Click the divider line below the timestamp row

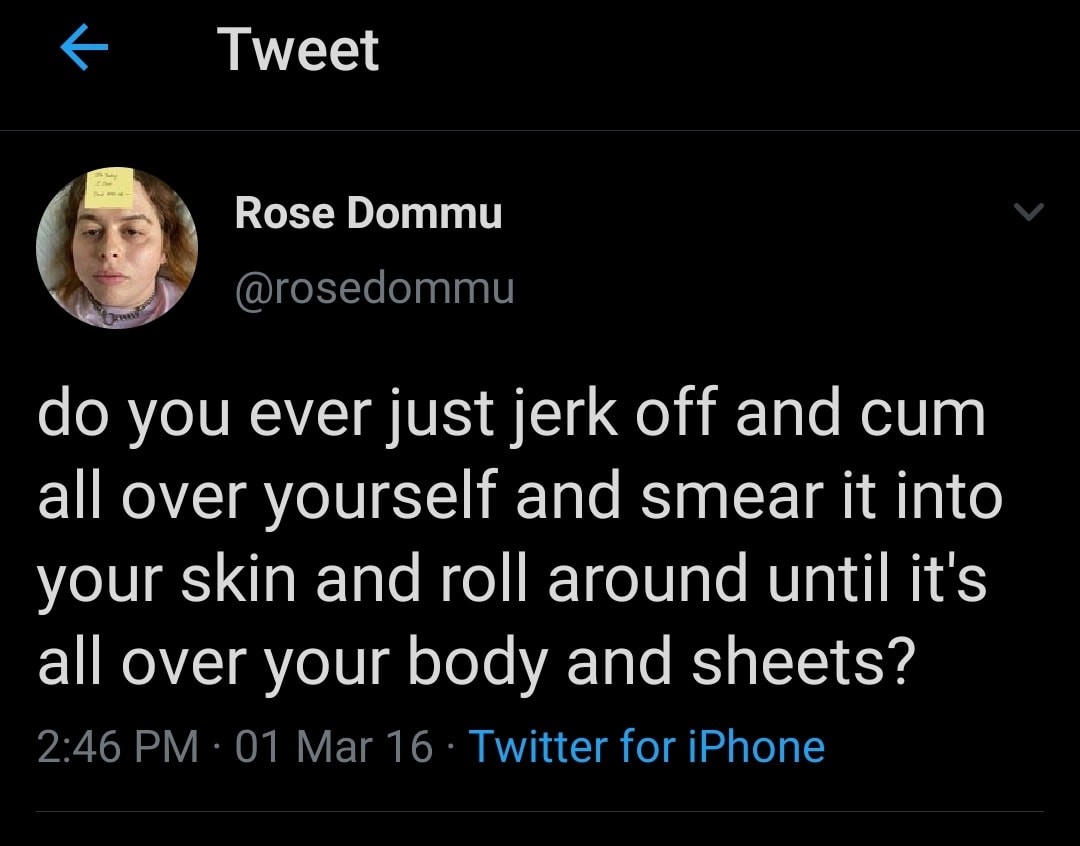pyautogui.click(x=540, y=811)
